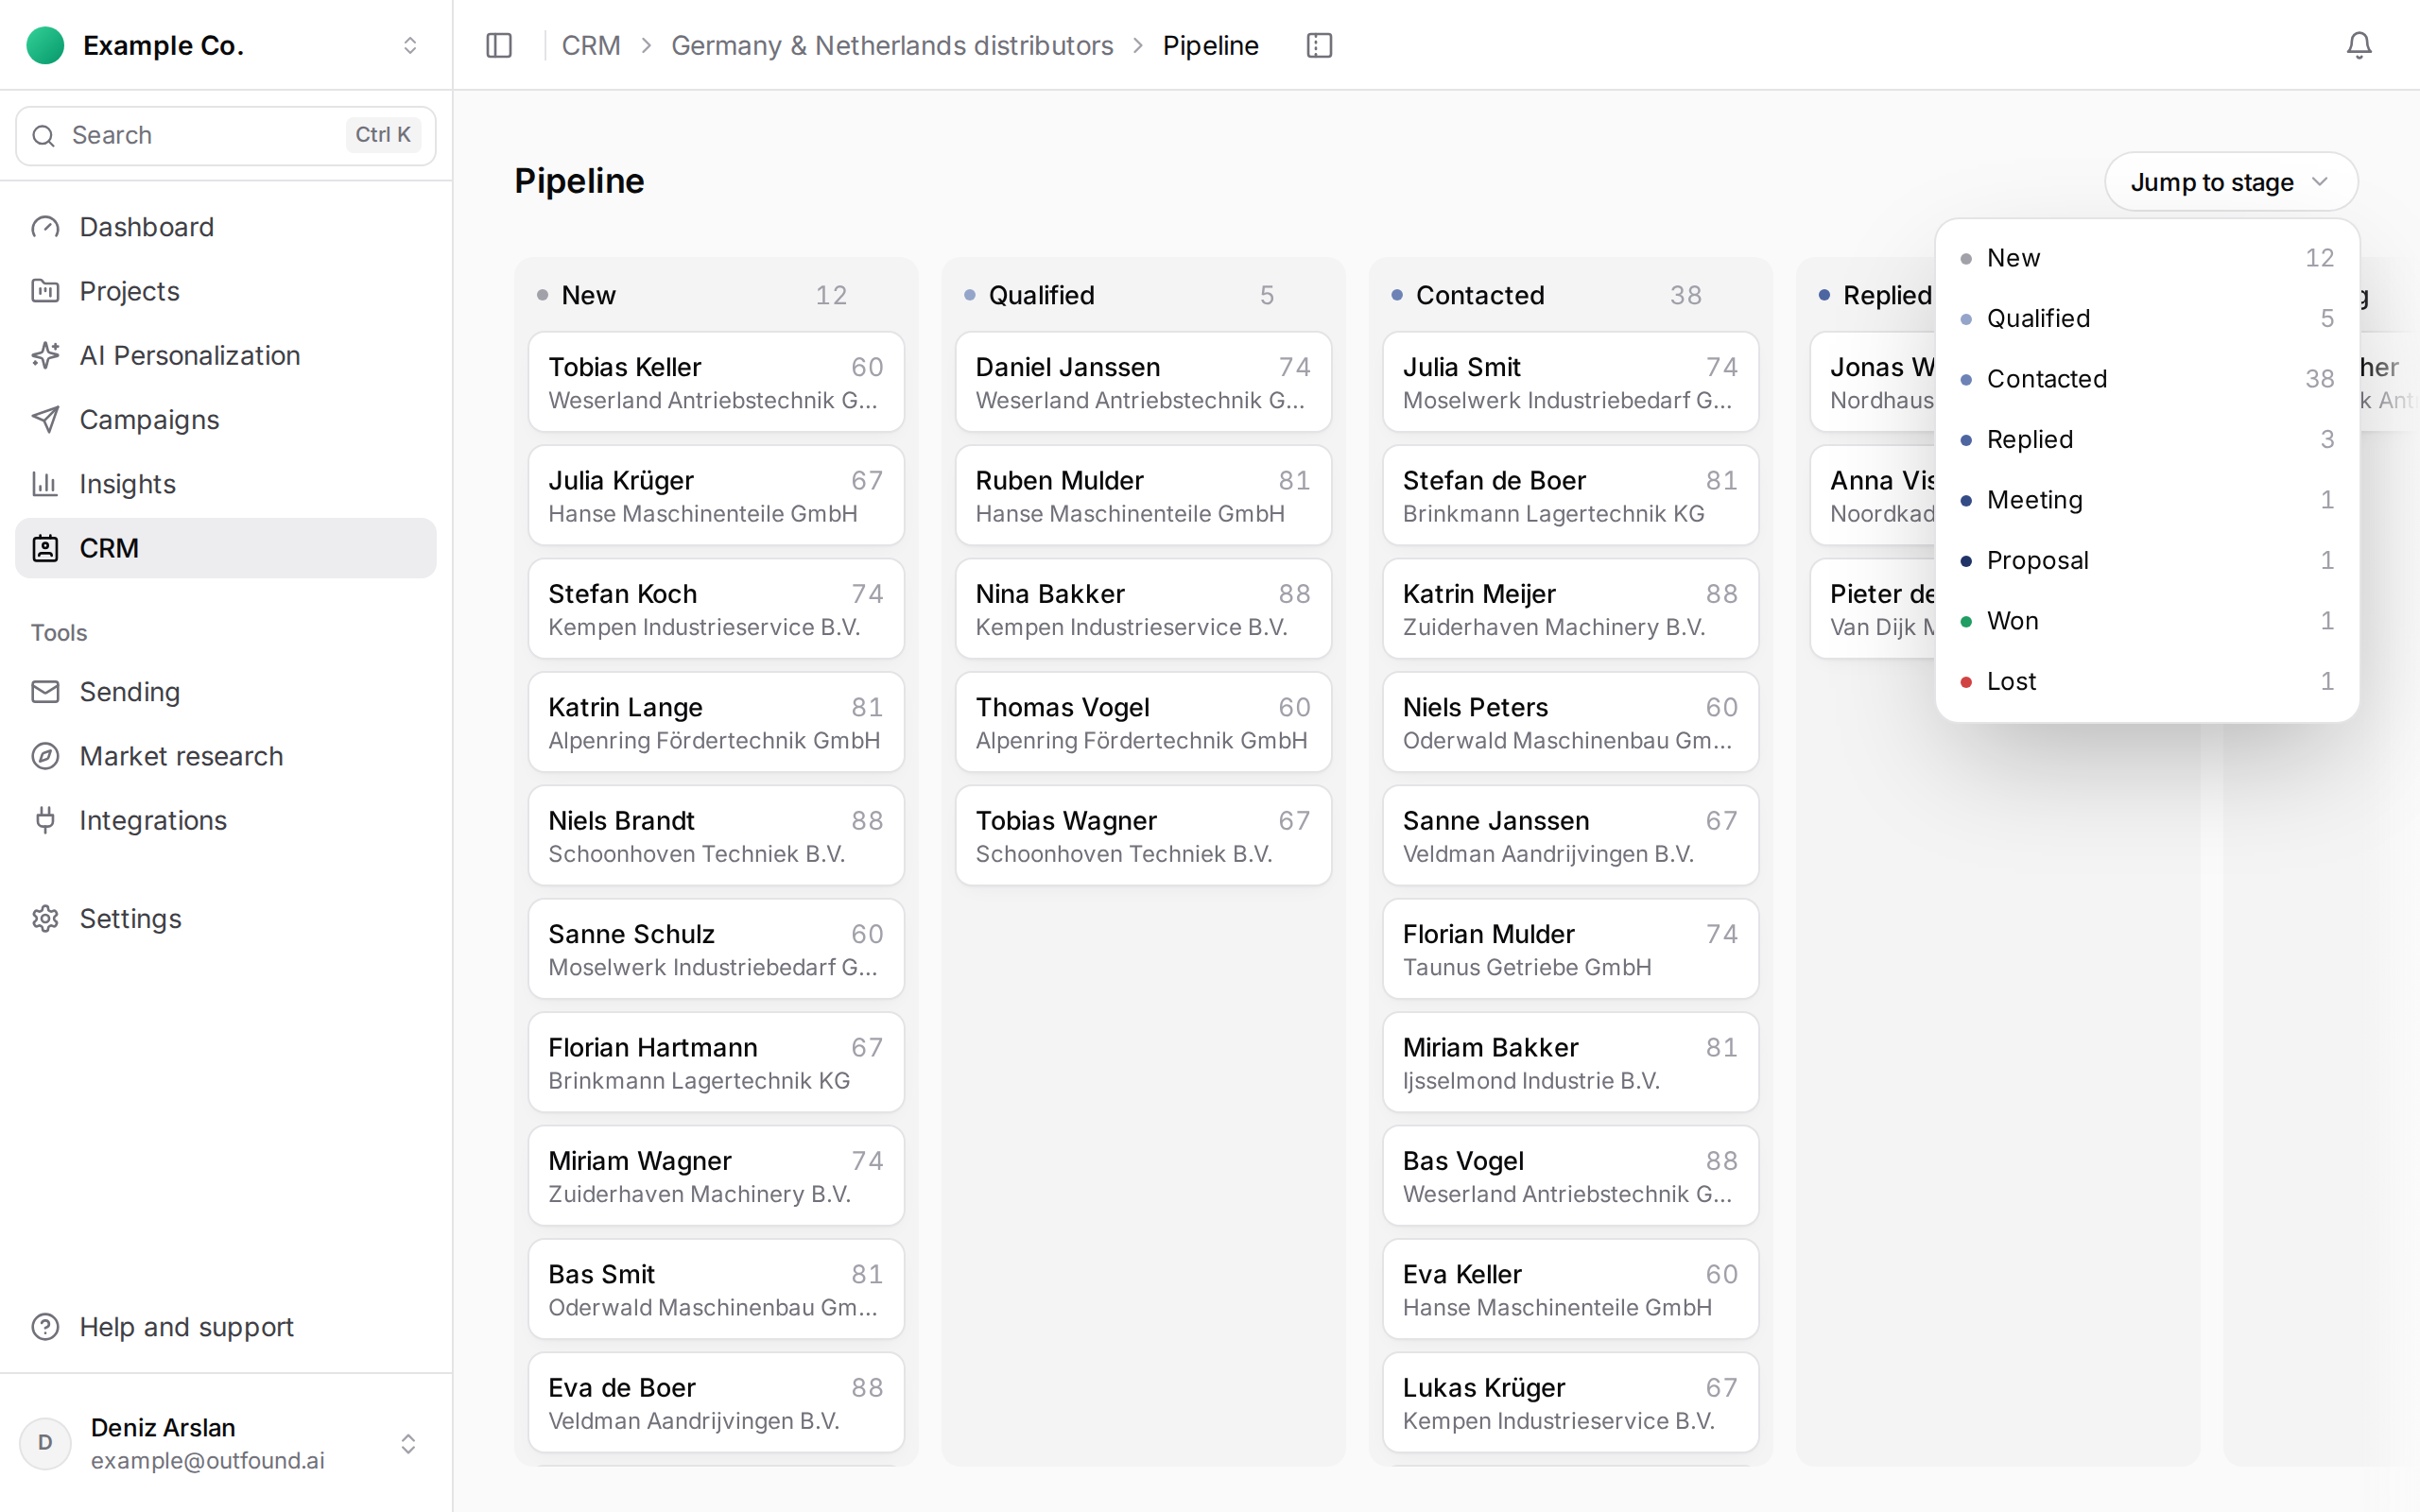Open Sending tool
Screen dimensions: 2420x1512
point(226,692)
